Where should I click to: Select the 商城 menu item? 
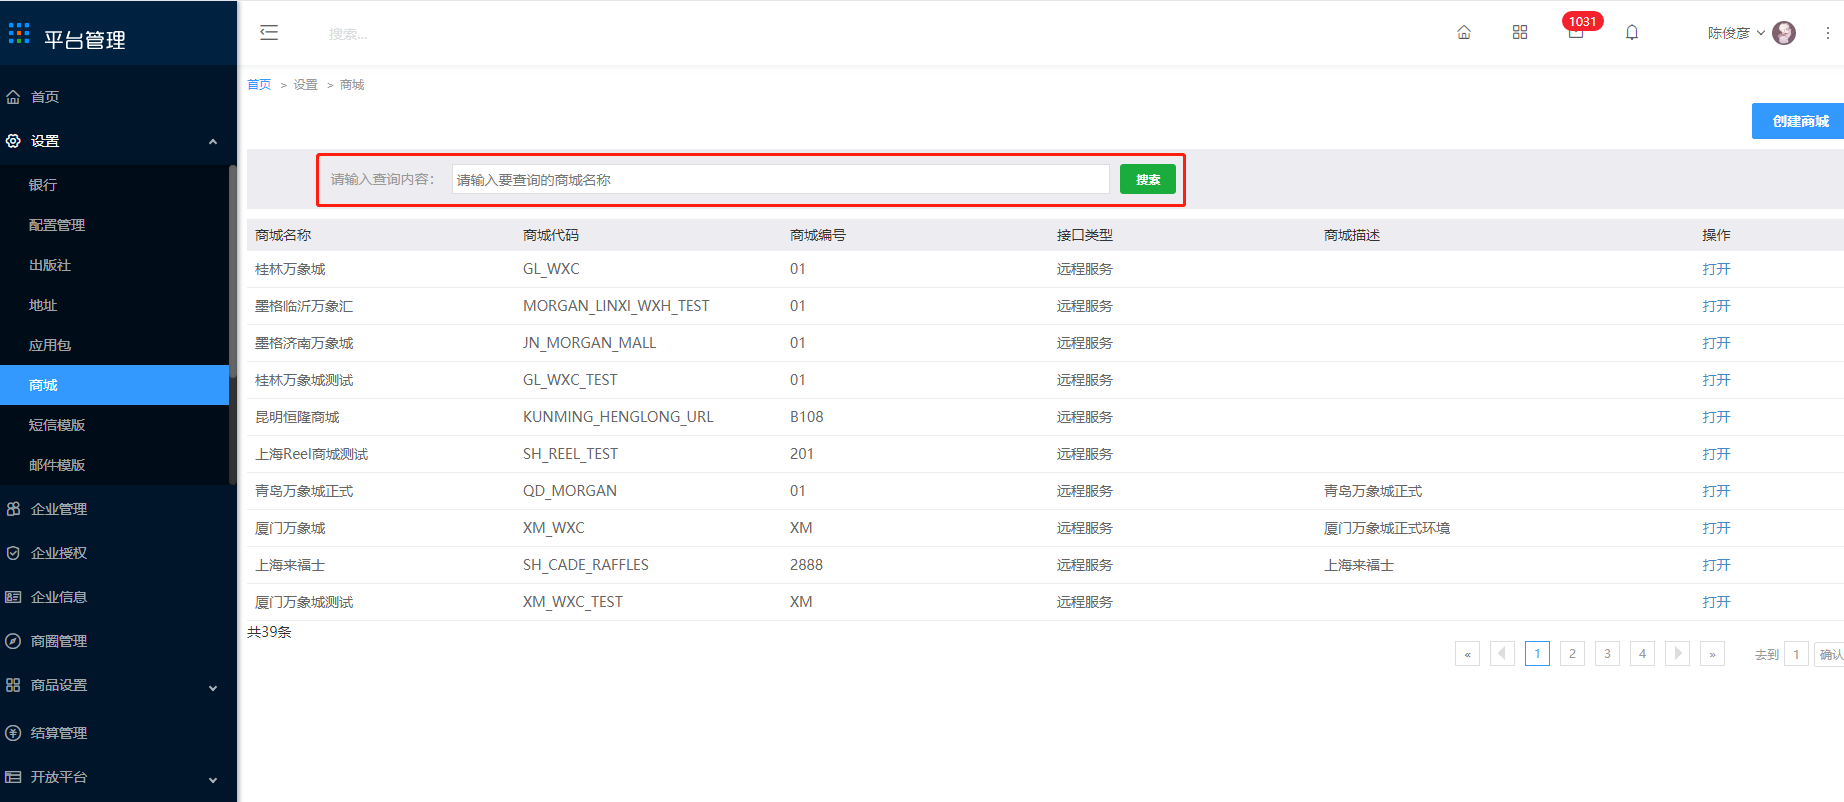point(114,385)
